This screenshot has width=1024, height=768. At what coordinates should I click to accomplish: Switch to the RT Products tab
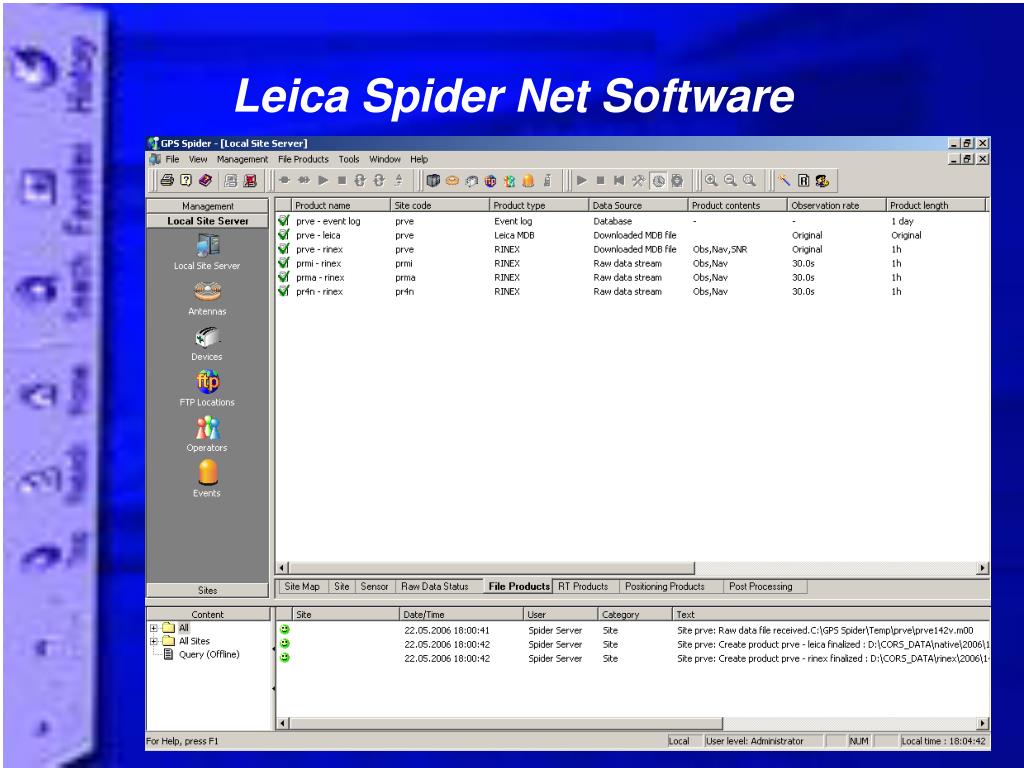pos(583,586)
